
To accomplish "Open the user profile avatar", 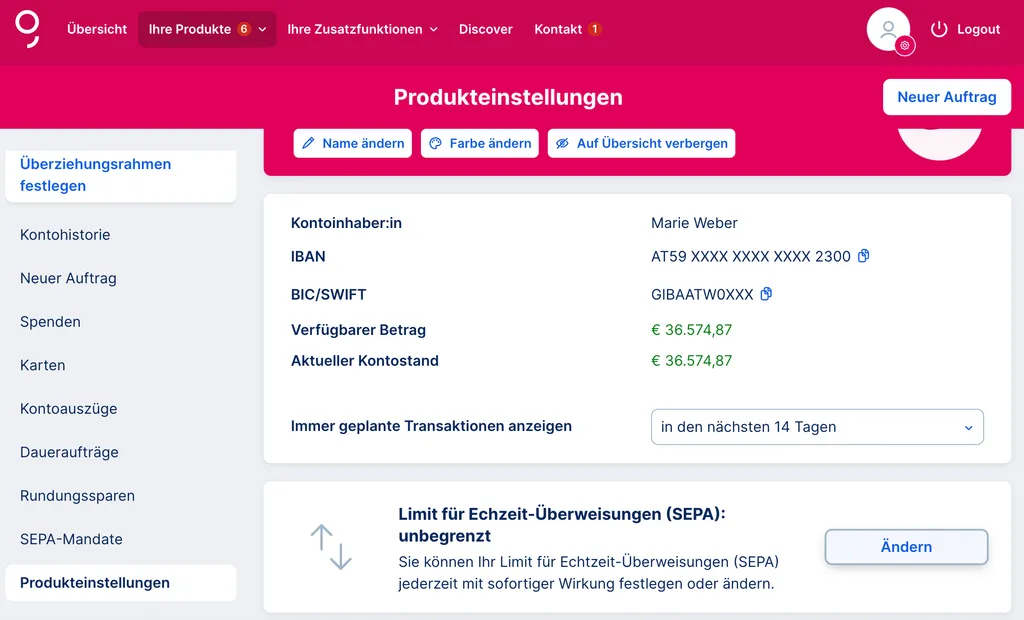I will point(887,29).
